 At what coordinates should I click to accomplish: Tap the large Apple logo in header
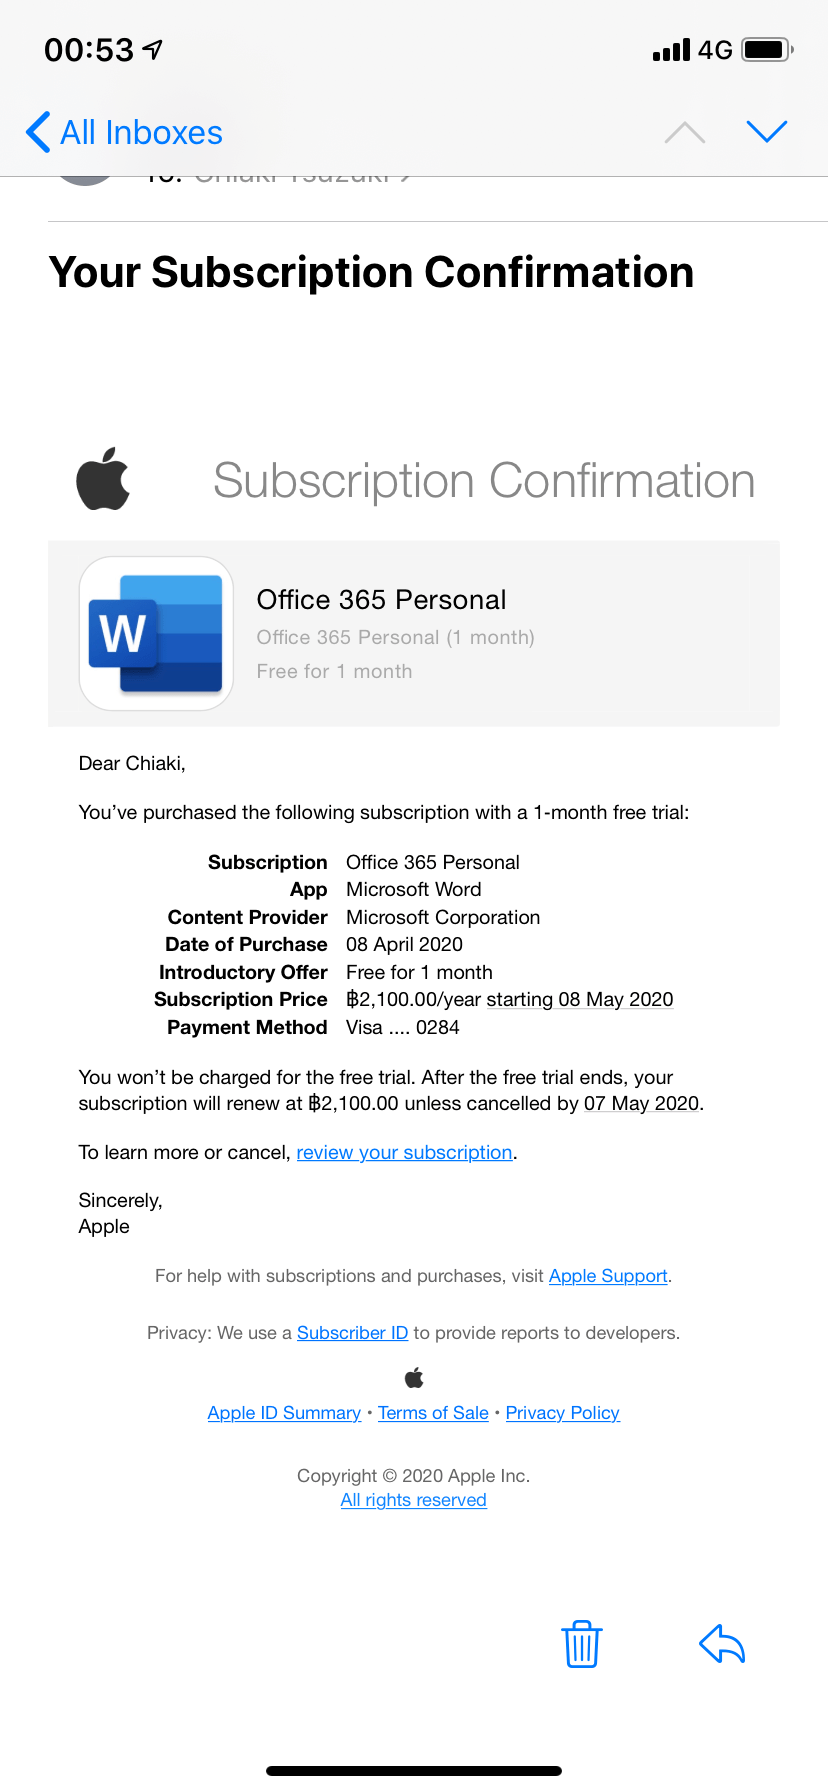(x=104, y=479)
